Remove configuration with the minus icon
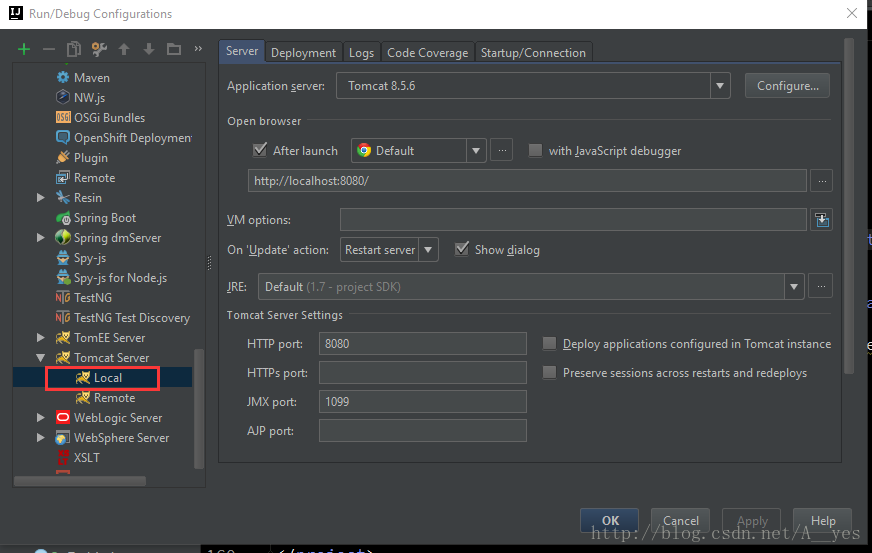872x553 pixels. pyautogui.click(x=49, y=50)
